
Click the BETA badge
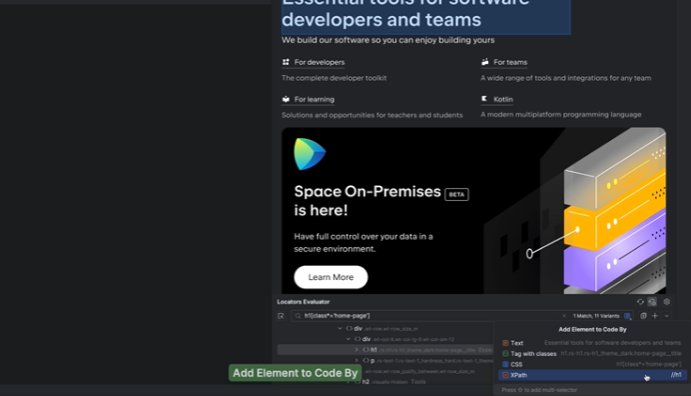tap(457, 194)
